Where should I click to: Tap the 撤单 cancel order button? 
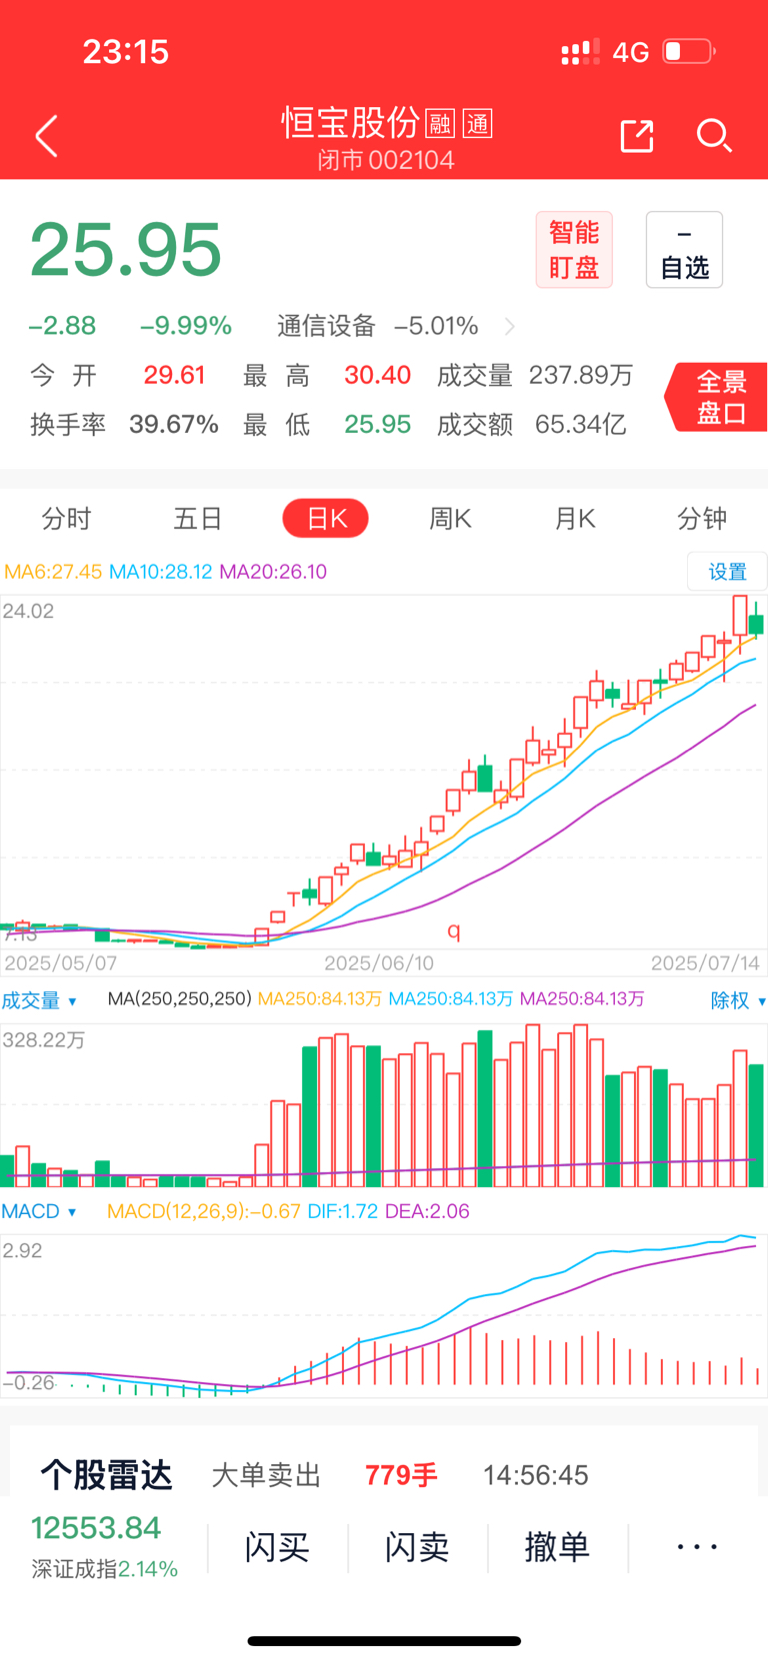tap(557, 1547)
